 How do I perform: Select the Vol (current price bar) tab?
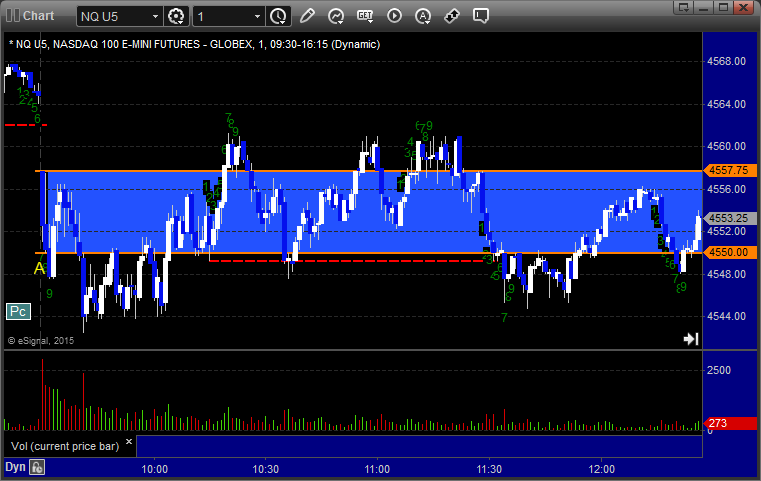click(x=65, y=446)
